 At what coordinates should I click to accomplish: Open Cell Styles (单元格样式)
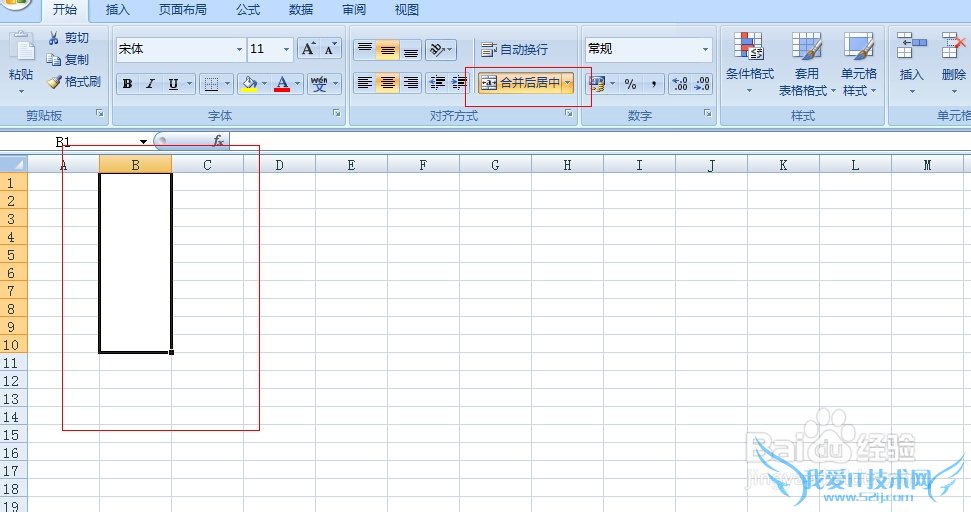pos(859,64)
